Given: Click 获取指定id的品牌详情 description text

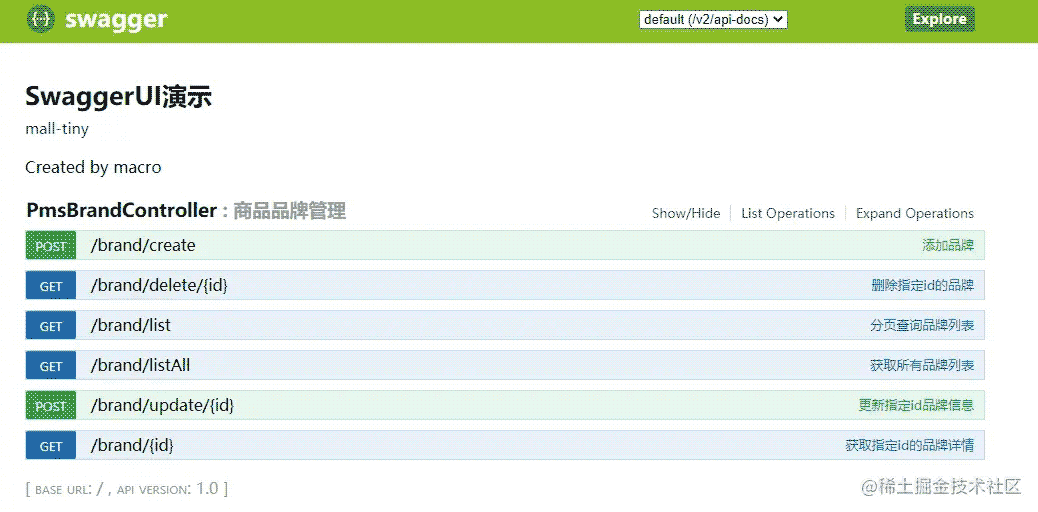Looking at the screenshot, I should click(909, 446).
